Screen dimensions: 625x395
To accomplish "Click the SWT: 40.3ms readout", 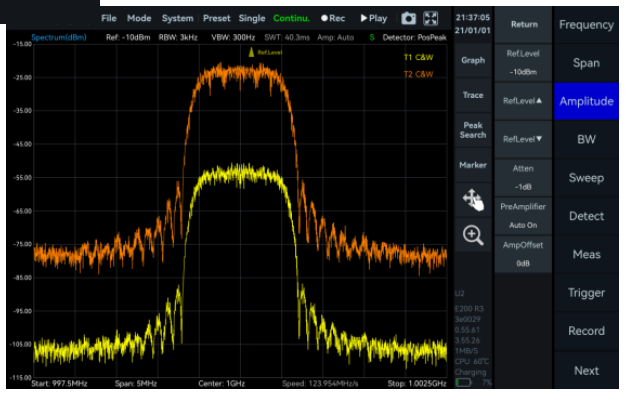I will (287, 37).
